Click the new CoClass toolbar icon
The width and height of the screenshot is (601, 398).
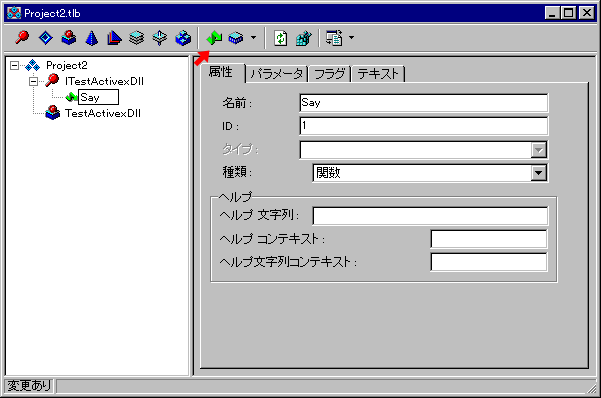click(69, 38)
